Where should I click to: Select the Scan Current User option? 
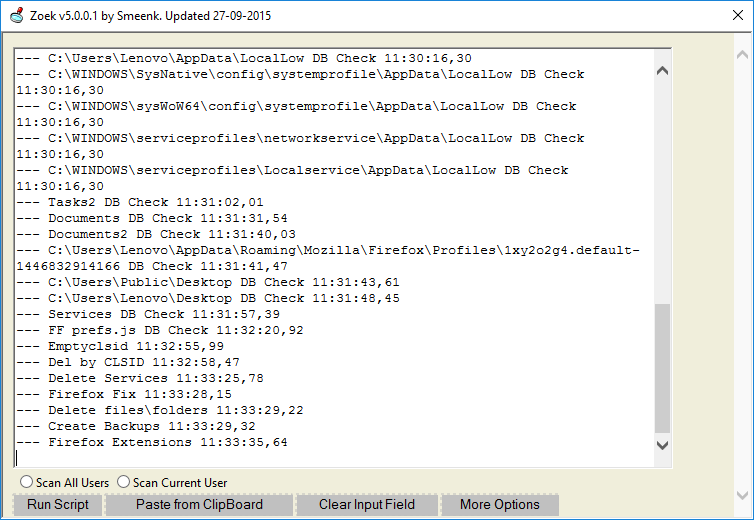click(124, 482)
